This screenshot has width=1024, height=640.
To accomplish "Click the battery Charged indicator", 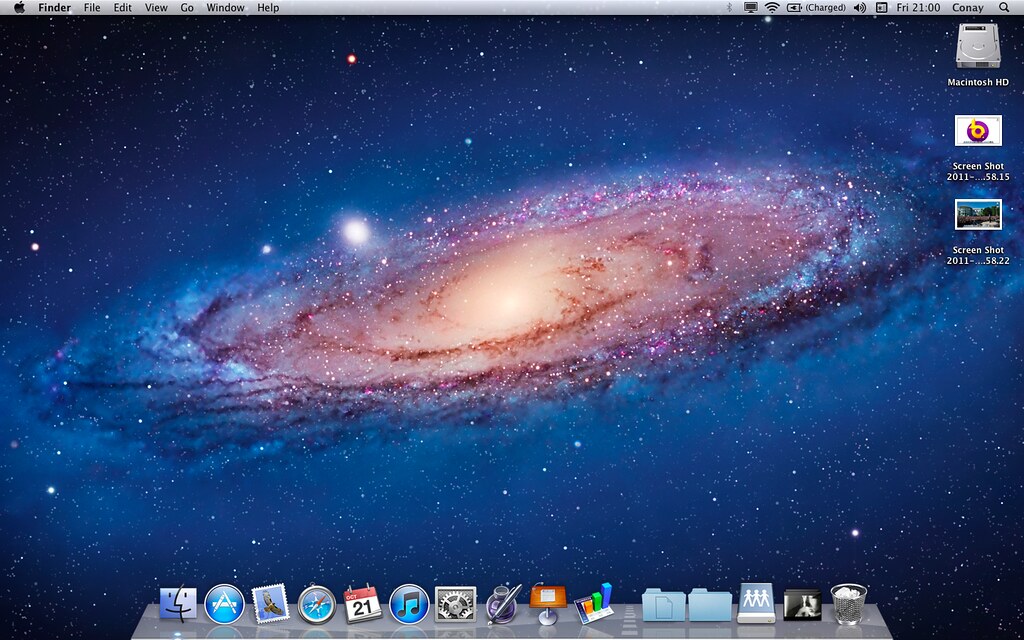I will point(816,8).
